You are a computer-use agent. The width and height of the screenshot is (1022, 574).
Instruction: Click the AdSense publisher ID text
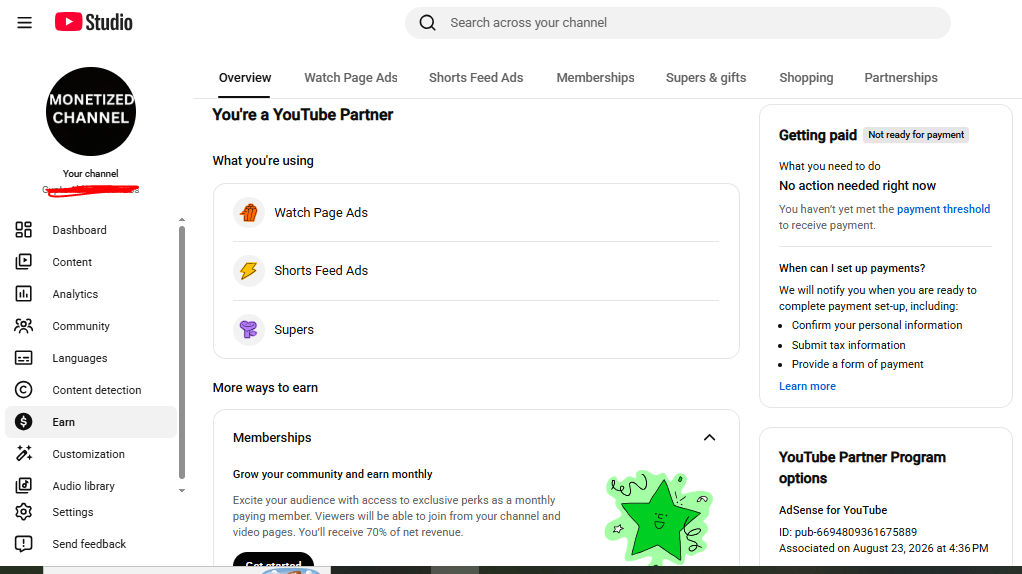coord(848,532)
